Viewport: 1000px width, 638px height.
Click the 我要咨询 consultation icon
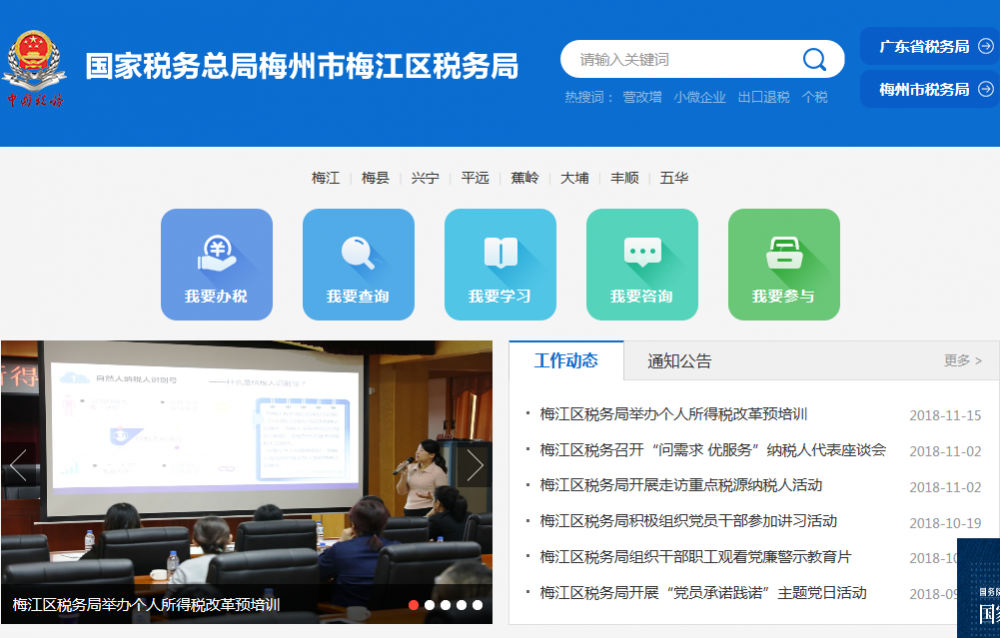642,263
